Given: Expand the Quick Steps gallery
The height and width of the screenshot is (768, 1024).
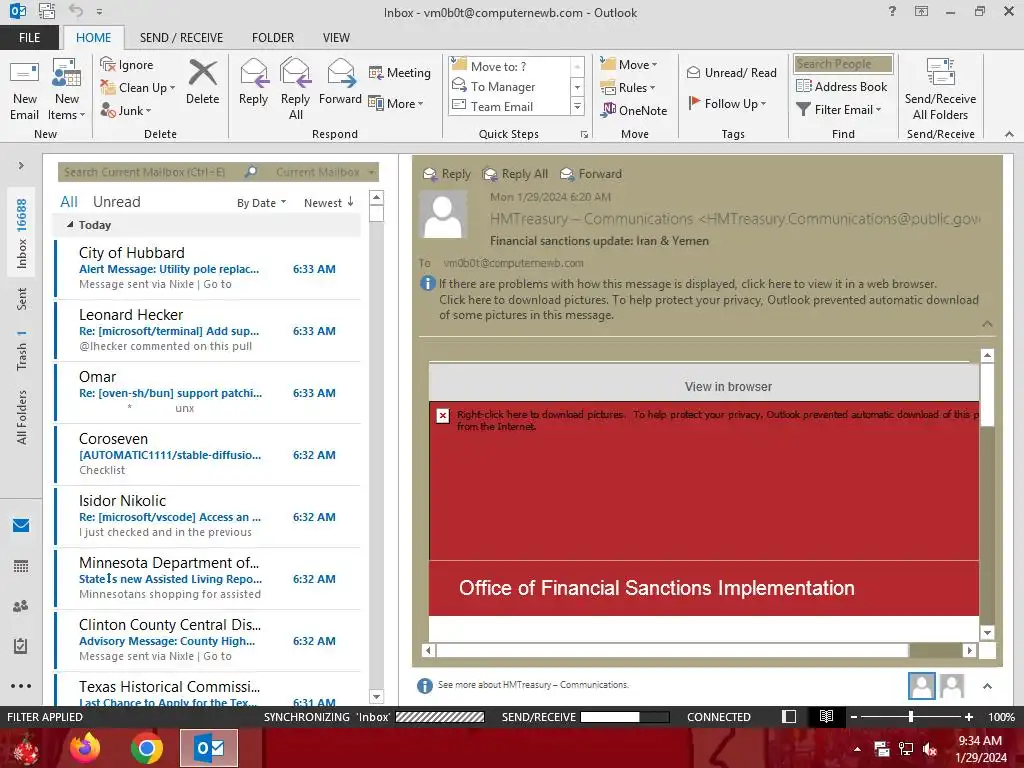Looking at the screenshot, I should pos(577,106).
